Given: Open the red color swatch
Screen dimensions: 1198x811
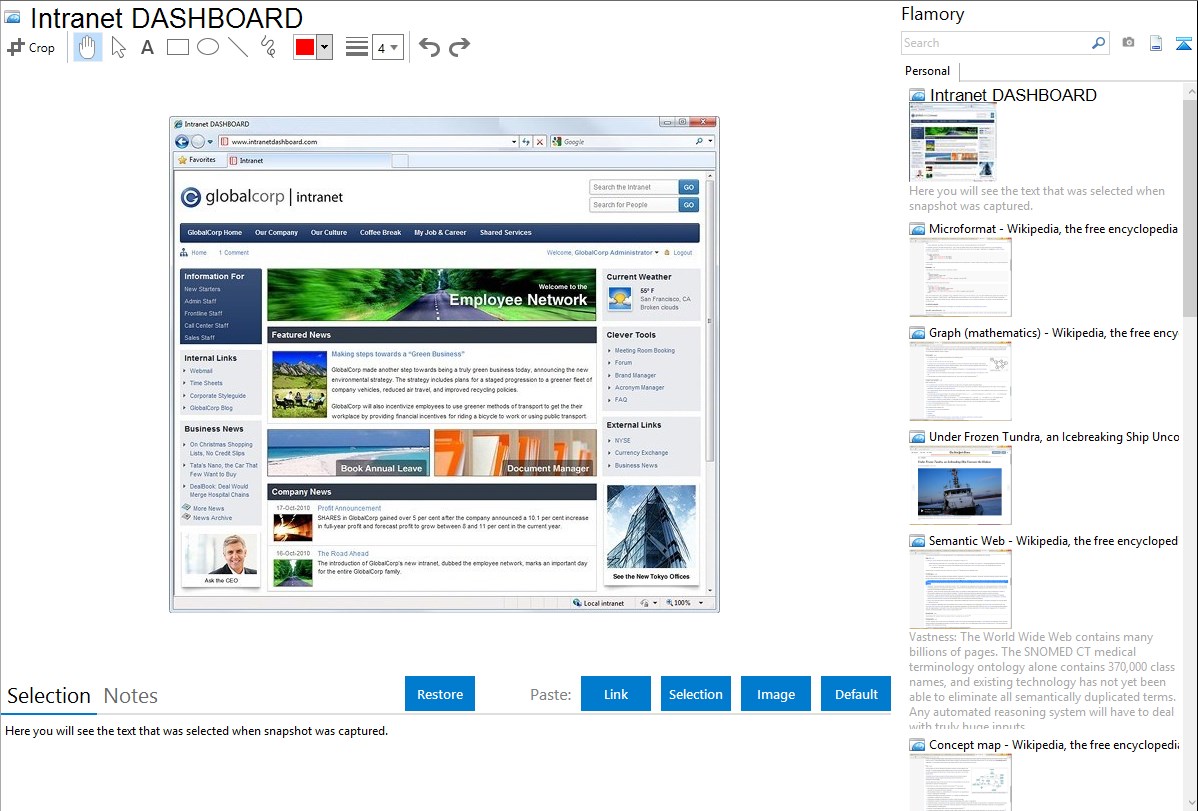Looking at the screenshot, I should tap(305, 47).
